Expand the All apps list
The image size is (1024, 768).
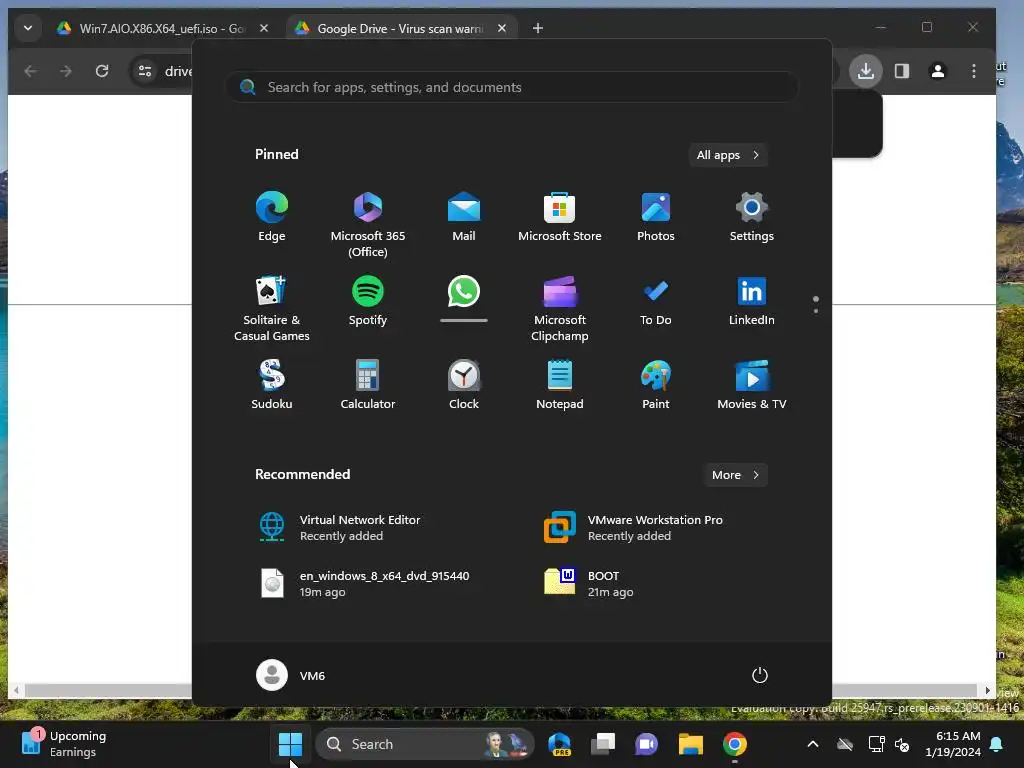(728, 155)
